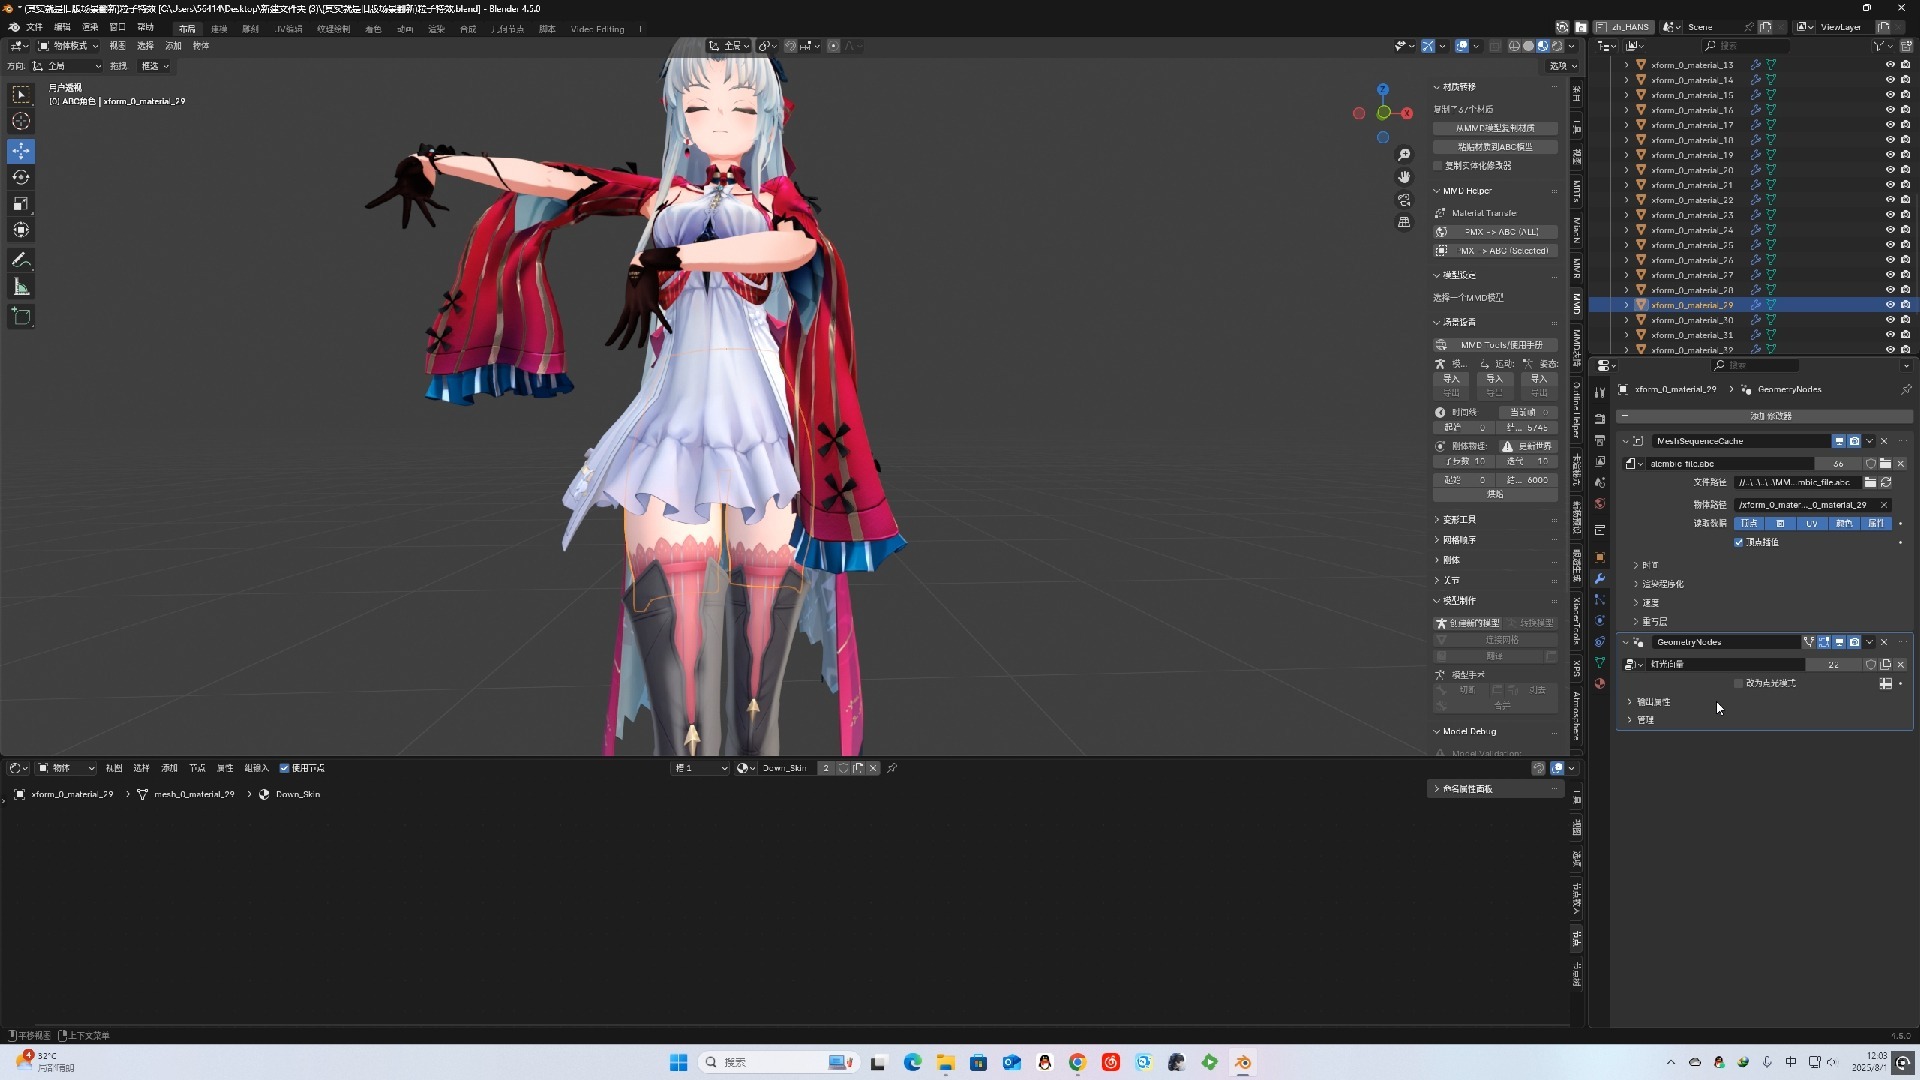Reload the alembic cache file icon
The height and width of the screenshot is (1080, 1920).
[x=1886, y=482]
